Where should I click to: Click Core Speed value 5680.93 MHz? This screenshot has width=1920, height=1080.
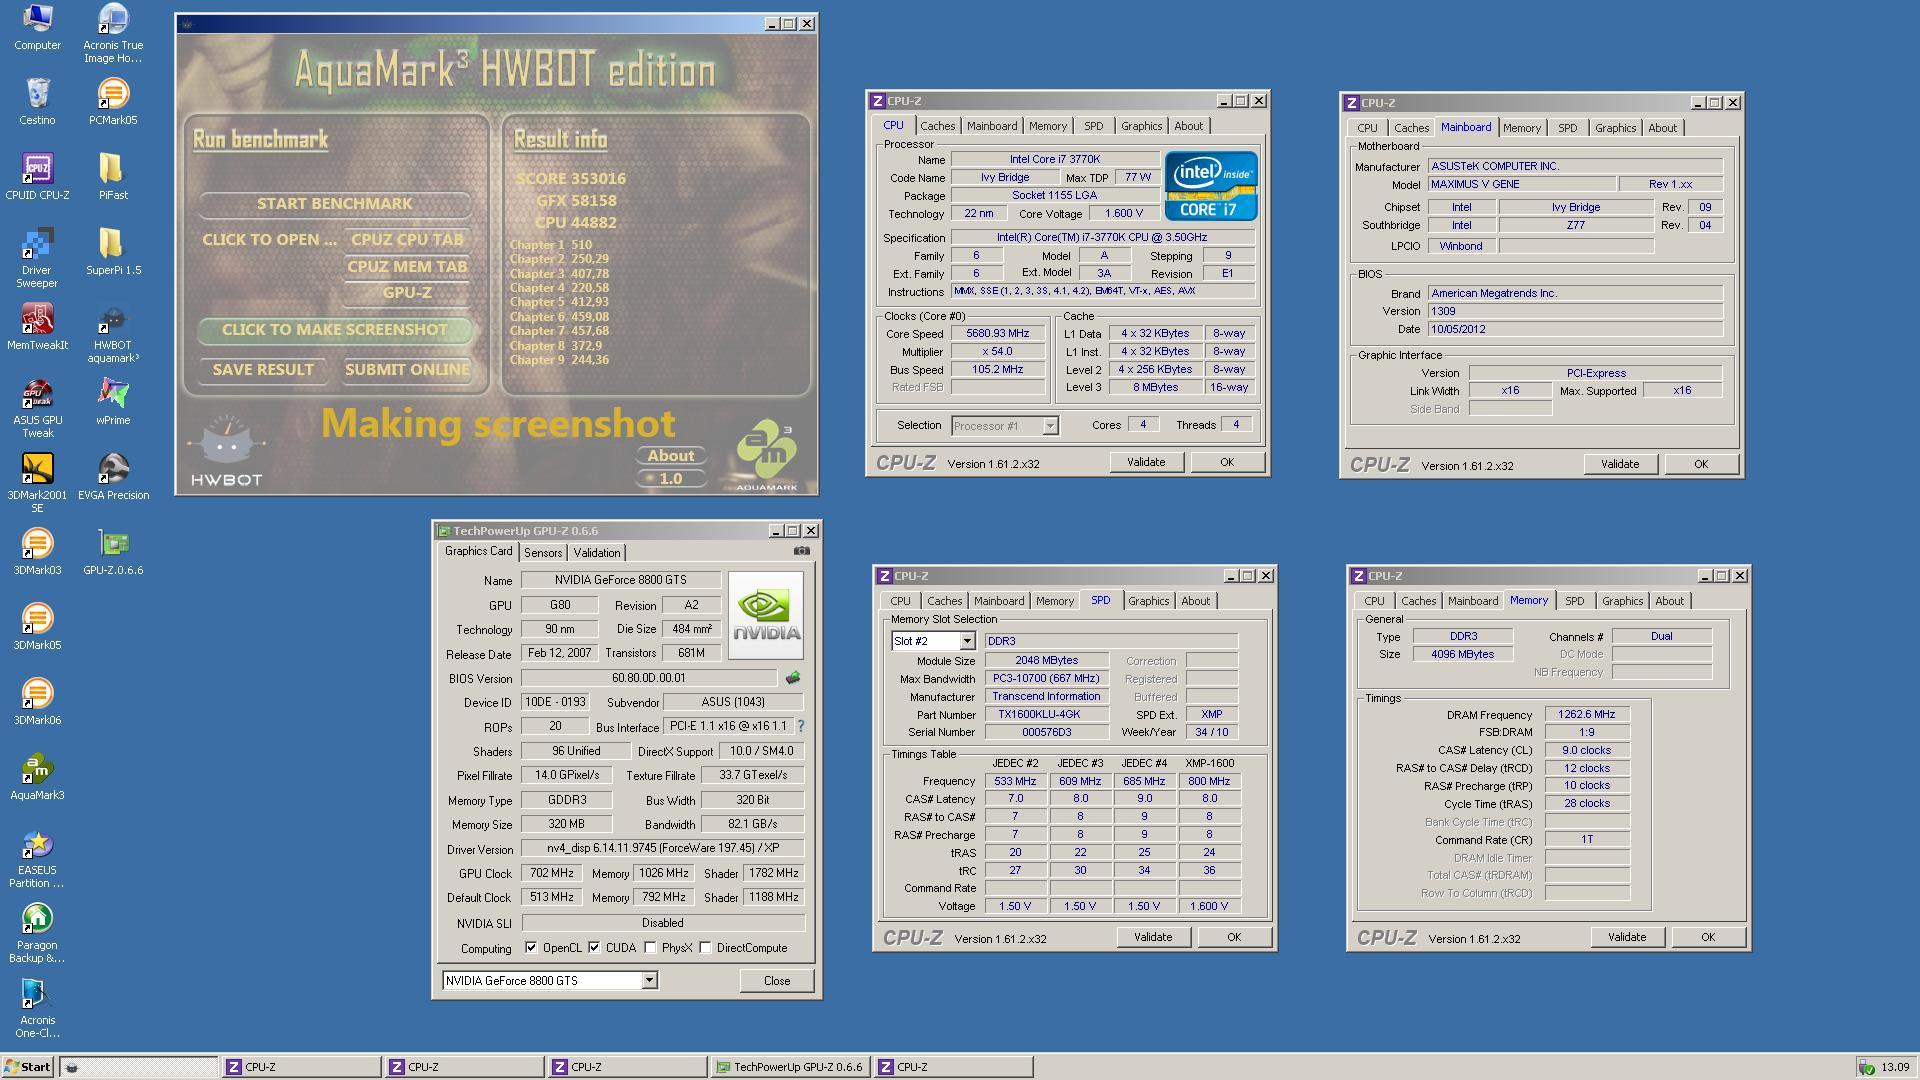[997, 334]
